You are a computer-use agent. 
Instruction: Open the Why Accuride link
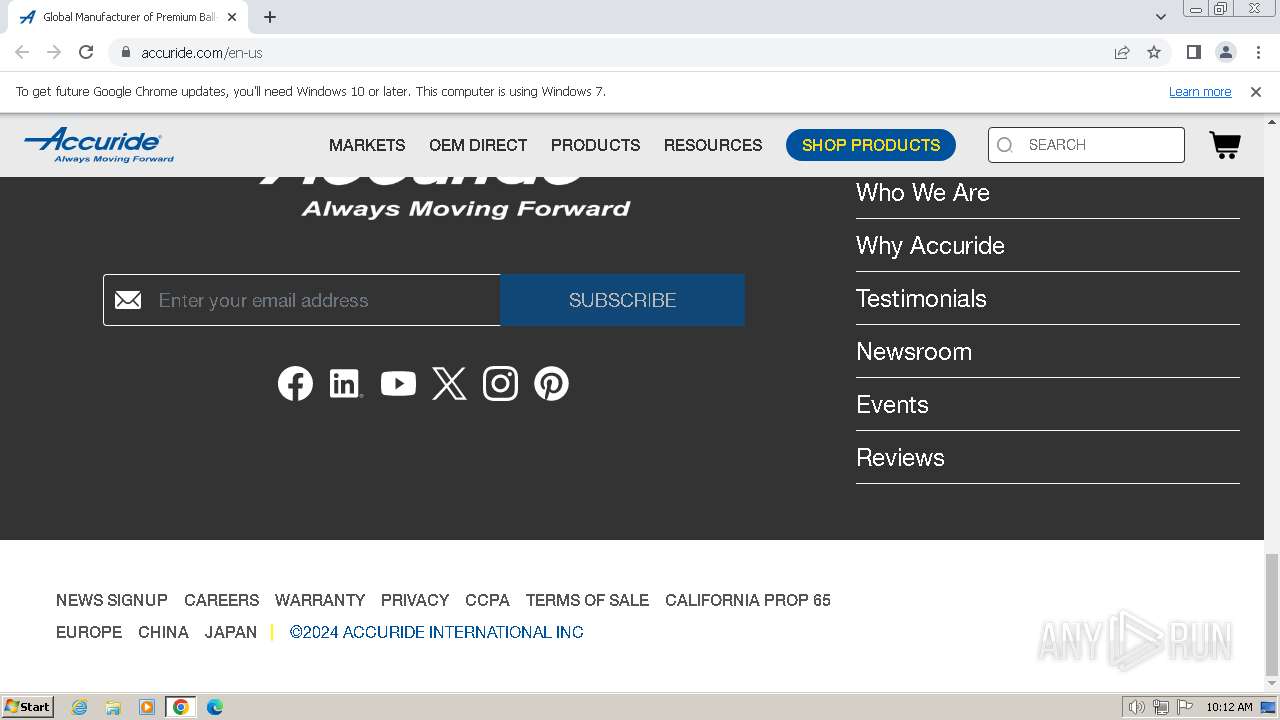coord(930,245)
